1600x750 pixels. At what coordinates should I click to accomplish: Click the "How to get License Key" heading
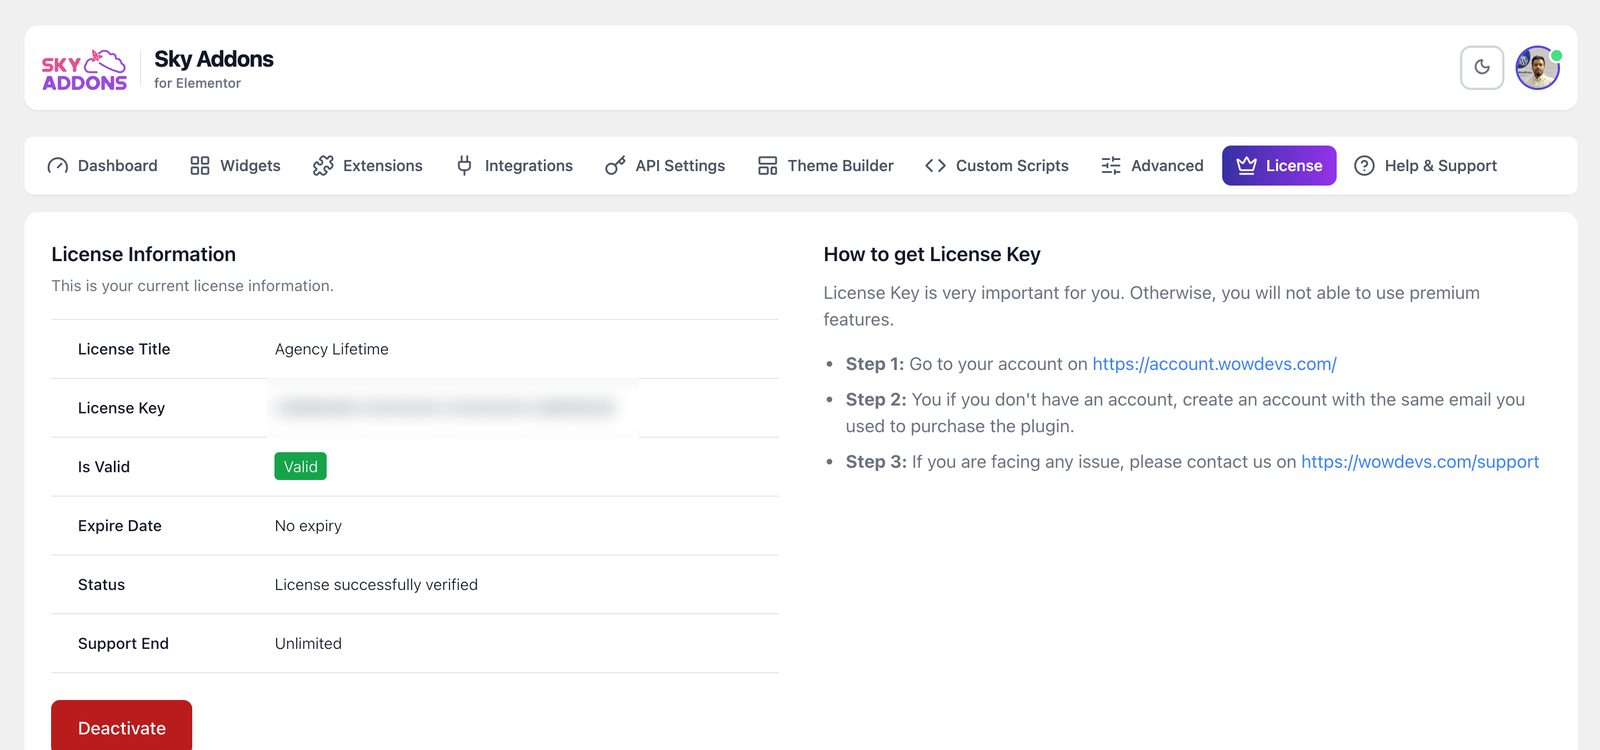point(932,254)
